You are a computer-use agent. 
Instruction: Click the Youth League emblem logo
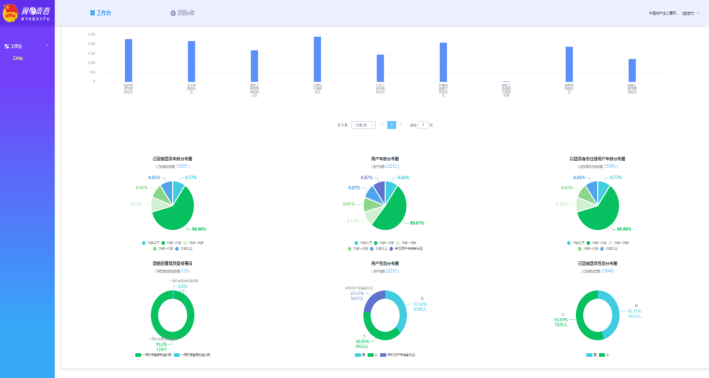(x=10, y=13)
